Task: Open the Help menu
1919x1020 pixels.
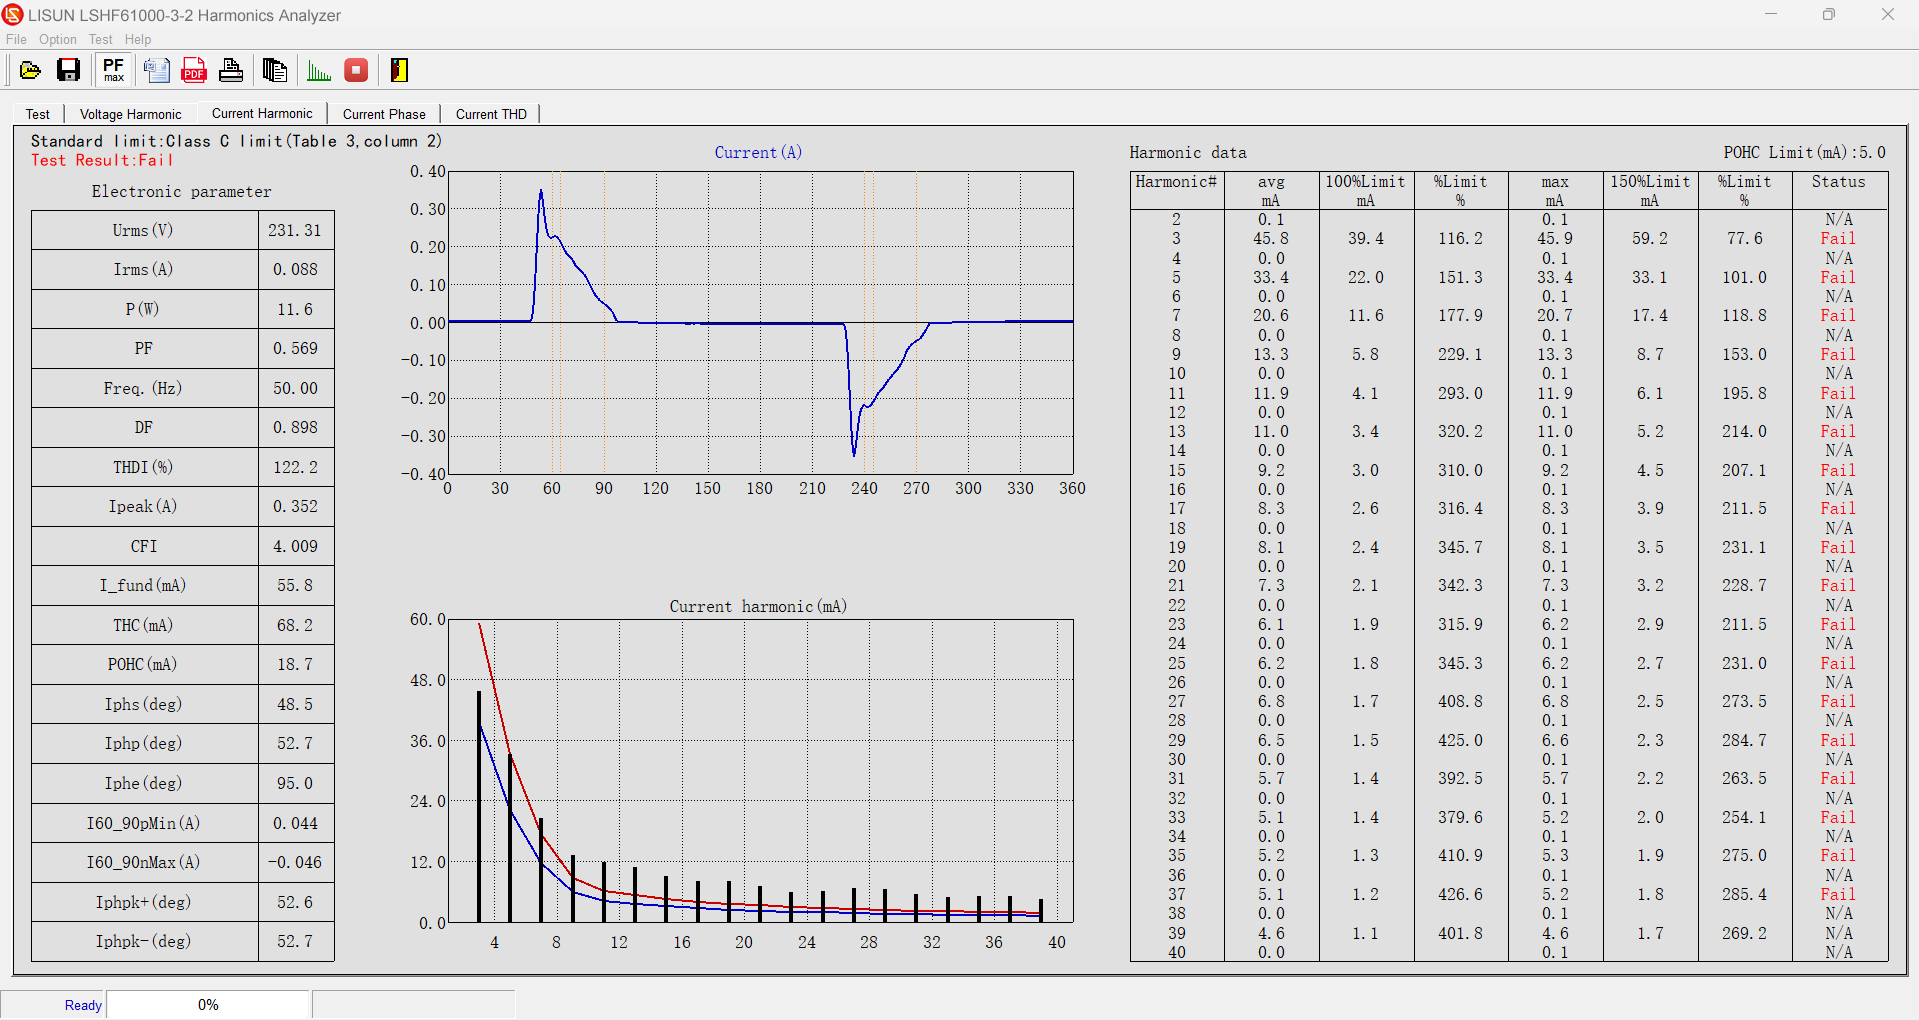Action: tap(138, 40)
